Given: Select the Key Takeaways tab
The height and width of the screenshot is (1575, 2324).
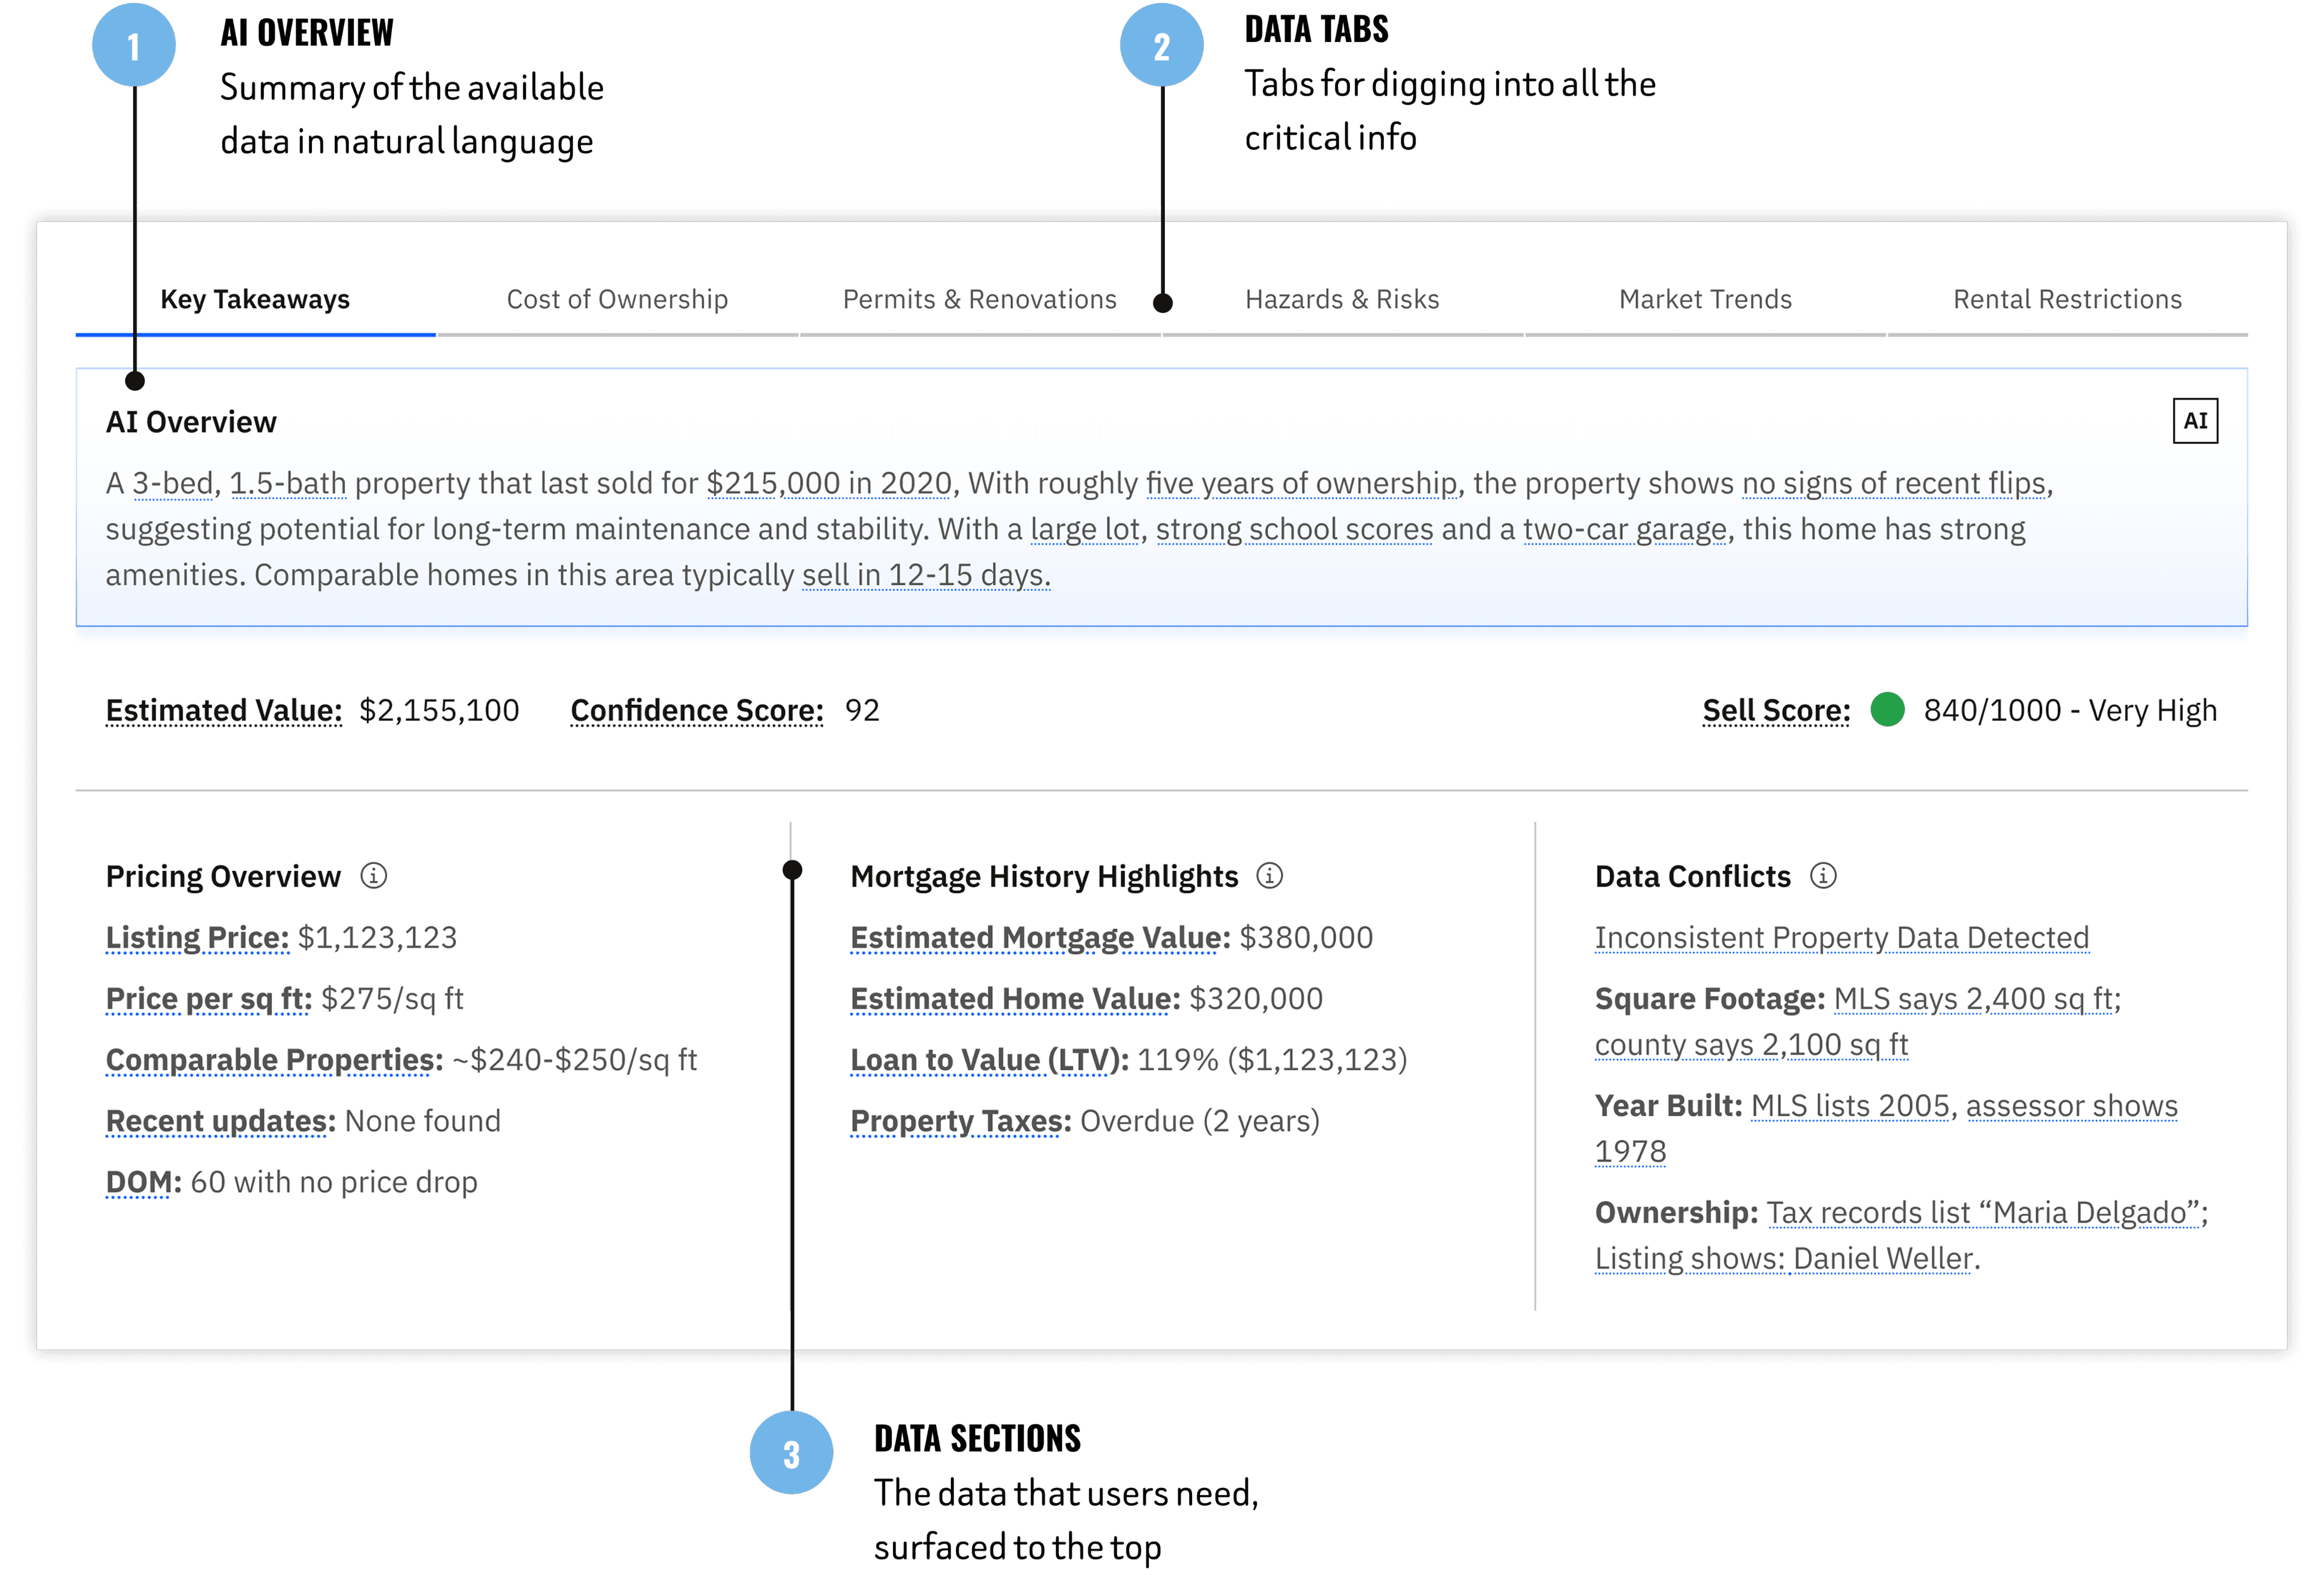Looking at the screenshot, I should pyautogui.click(x=255, y=299).
